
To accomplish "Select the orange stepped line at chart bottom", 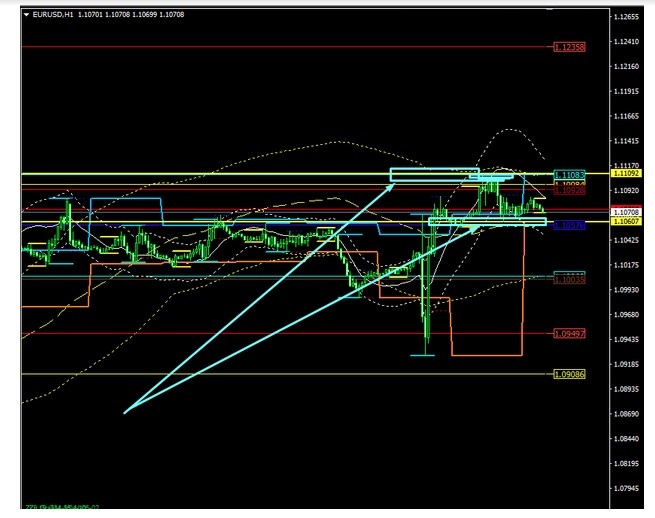I will [486, 355].
